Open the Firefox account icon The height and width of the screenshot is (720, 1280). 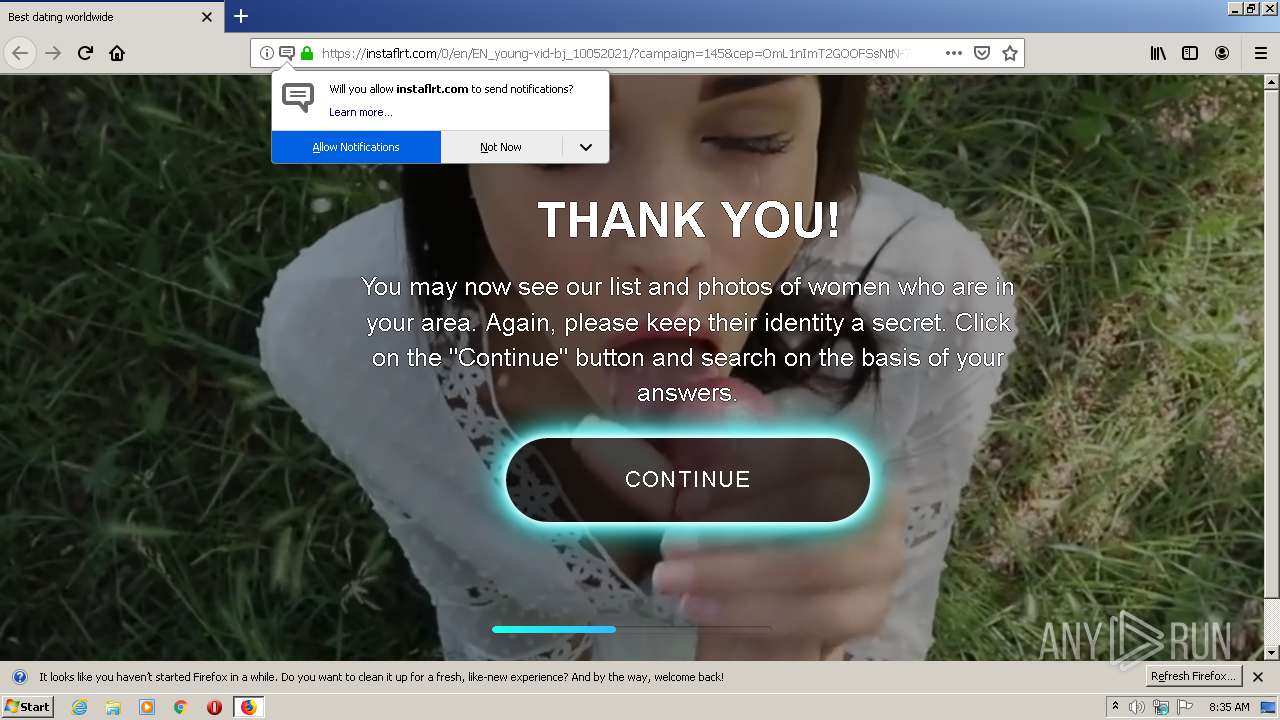click(x=1222, y=53)
